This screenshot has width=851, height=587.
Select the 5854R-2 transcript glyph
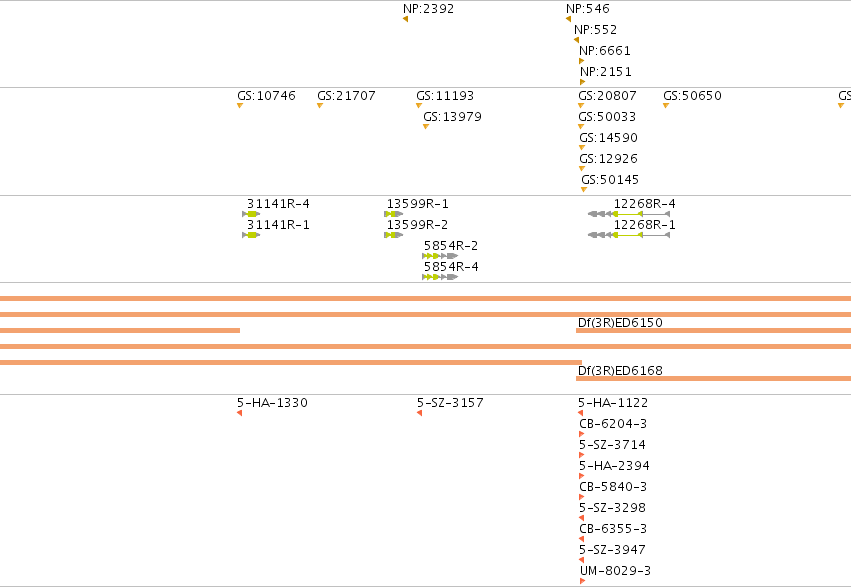(x=440, y=256)
